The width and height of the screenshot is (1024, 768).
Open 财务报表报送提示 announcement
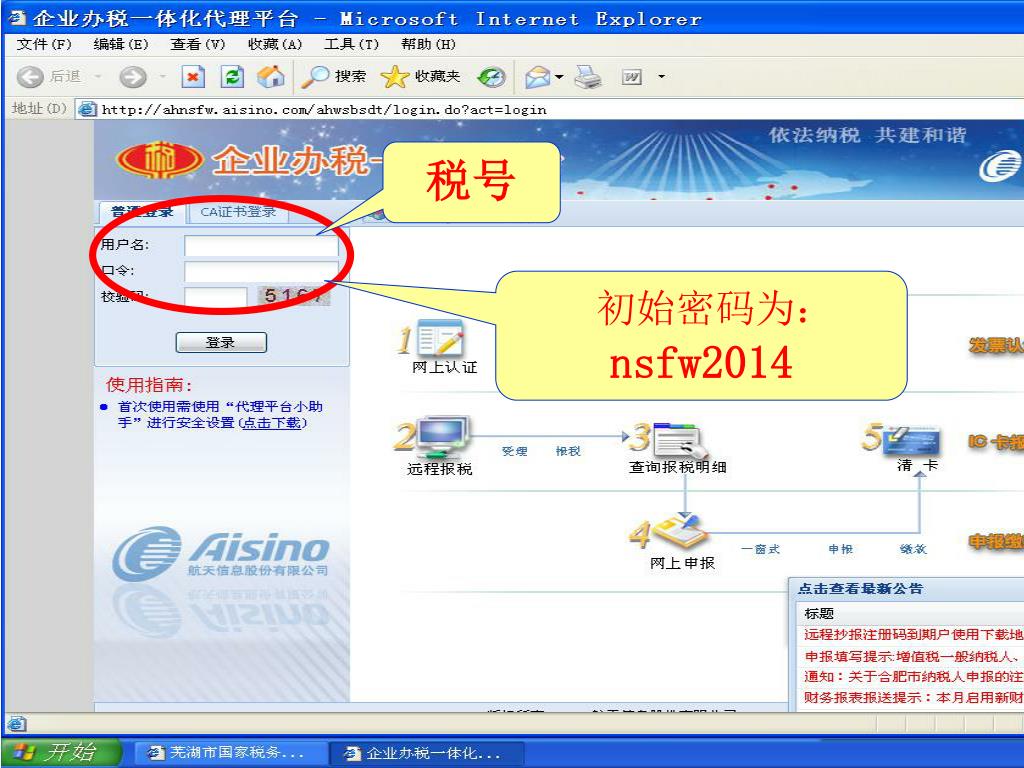click(913, 697)
